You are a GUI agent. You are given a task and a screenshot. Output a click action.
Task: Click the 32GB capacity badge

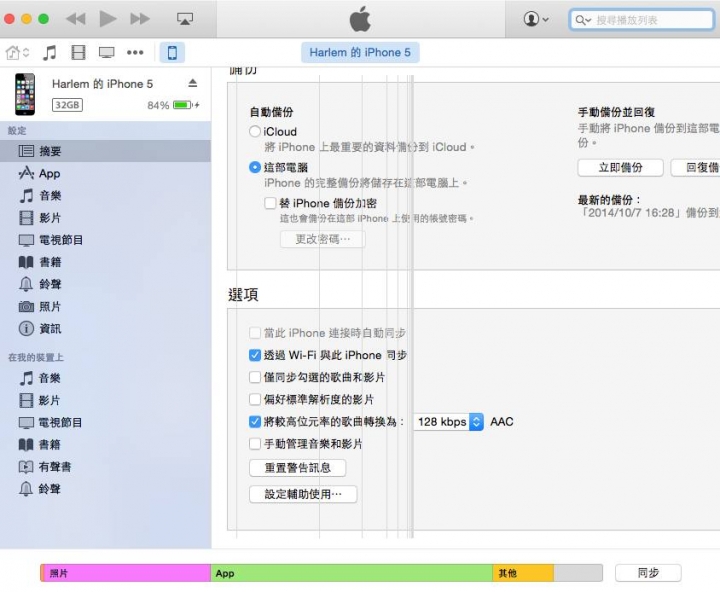(67, 105)
